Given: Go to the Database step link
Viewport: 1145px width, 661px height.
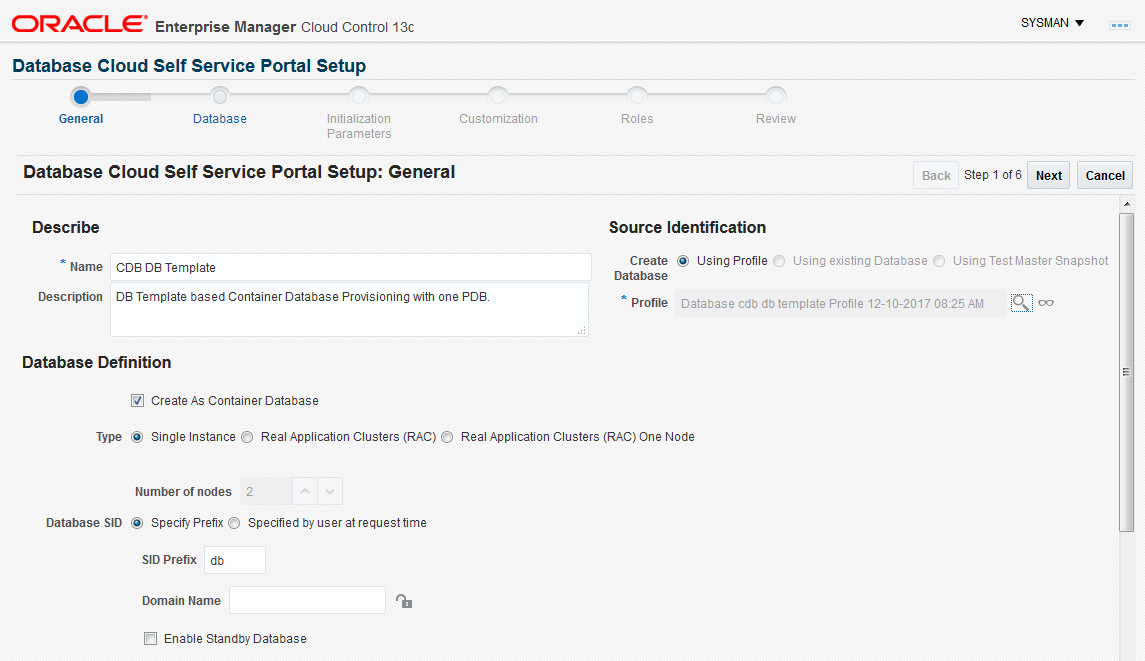Looking at the screenshot, I should pyautogui.click(x=220, y=119).
